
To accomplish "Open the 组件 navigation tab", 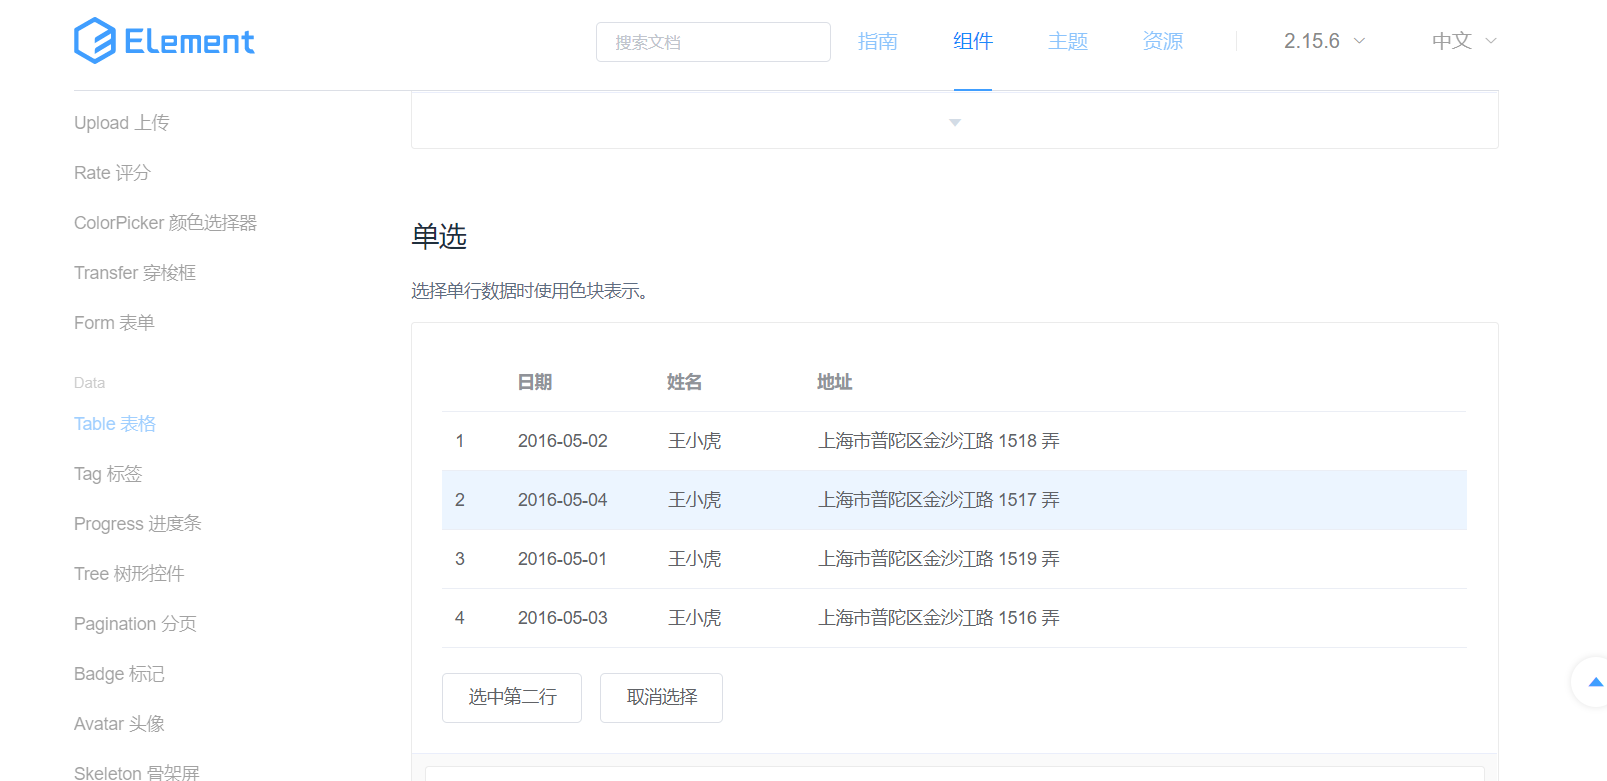I will [973, 41].
